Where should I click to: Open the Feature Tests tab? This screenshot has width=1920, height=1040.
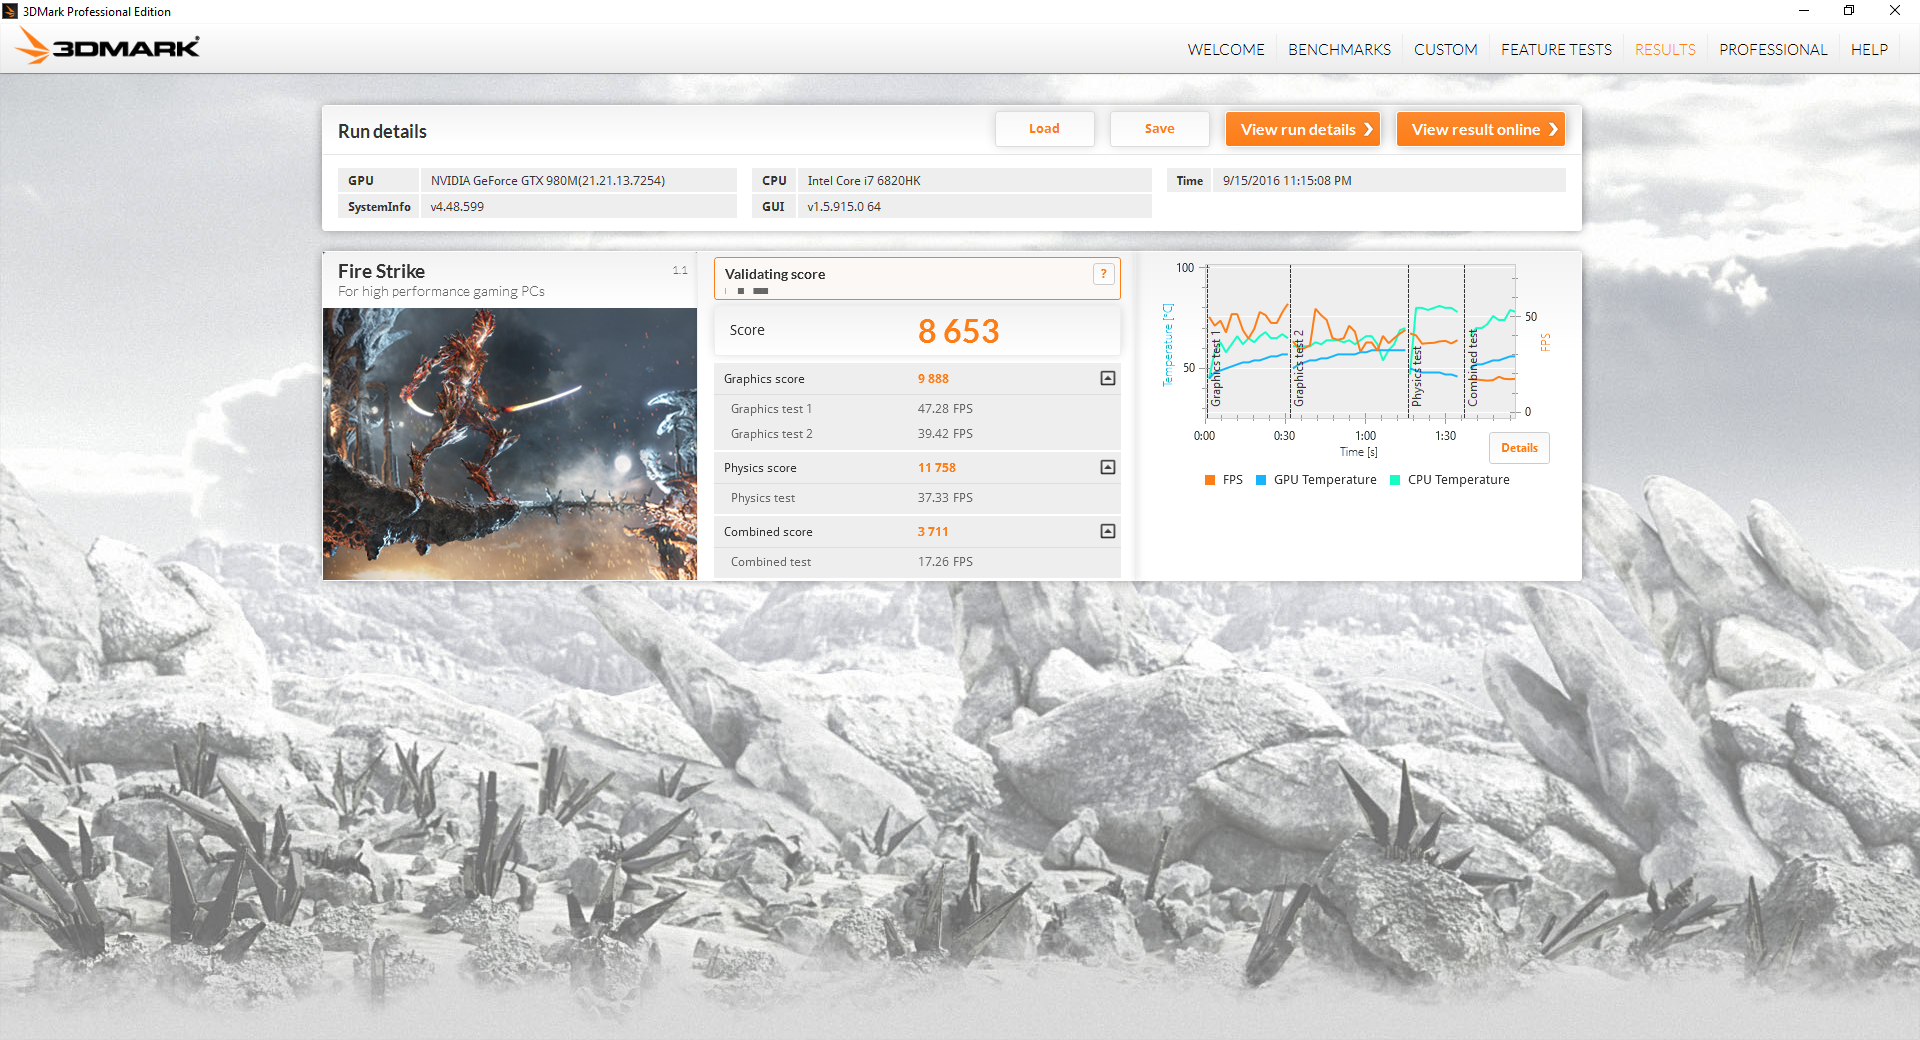(1556, 49)
